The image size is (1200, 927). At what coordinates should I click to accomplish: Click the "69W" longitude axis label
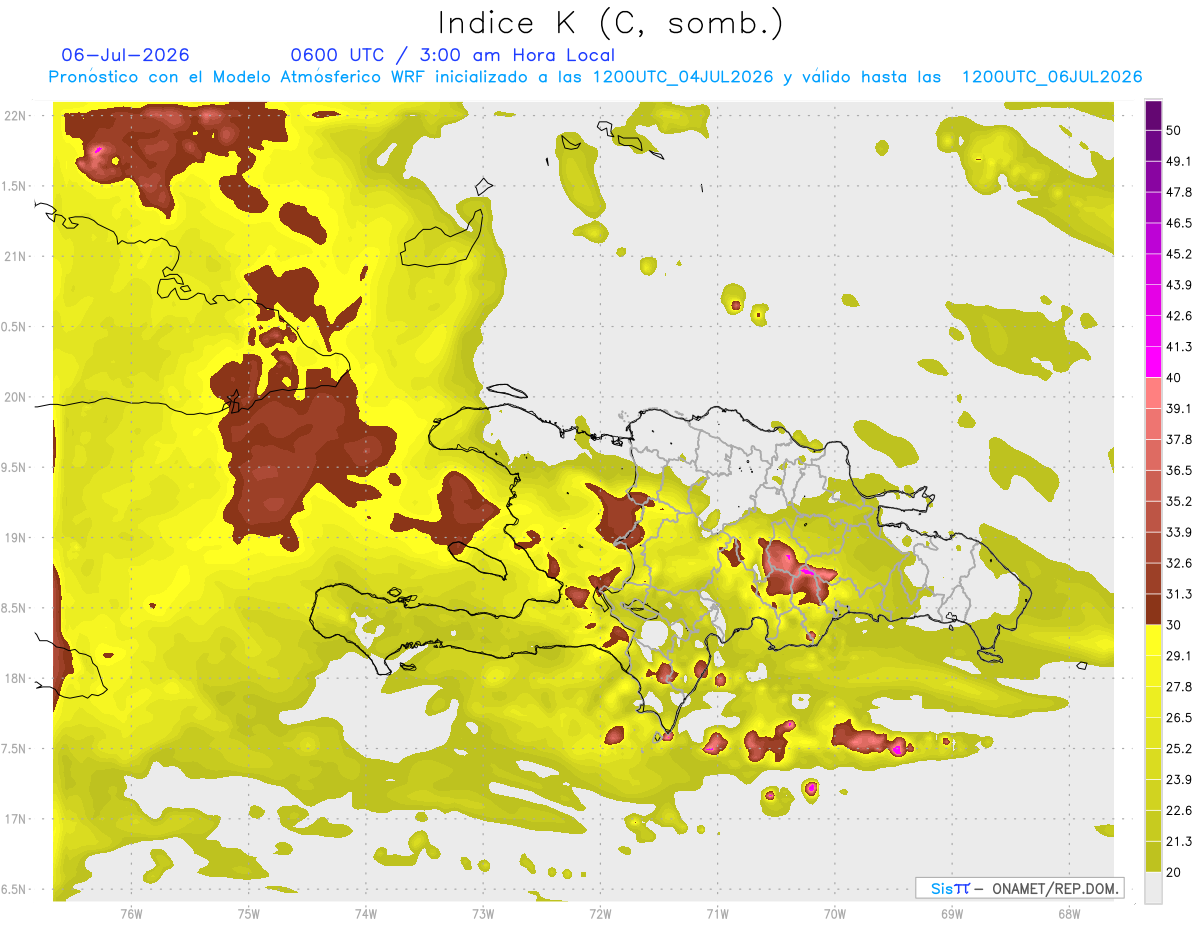[951, 913]
